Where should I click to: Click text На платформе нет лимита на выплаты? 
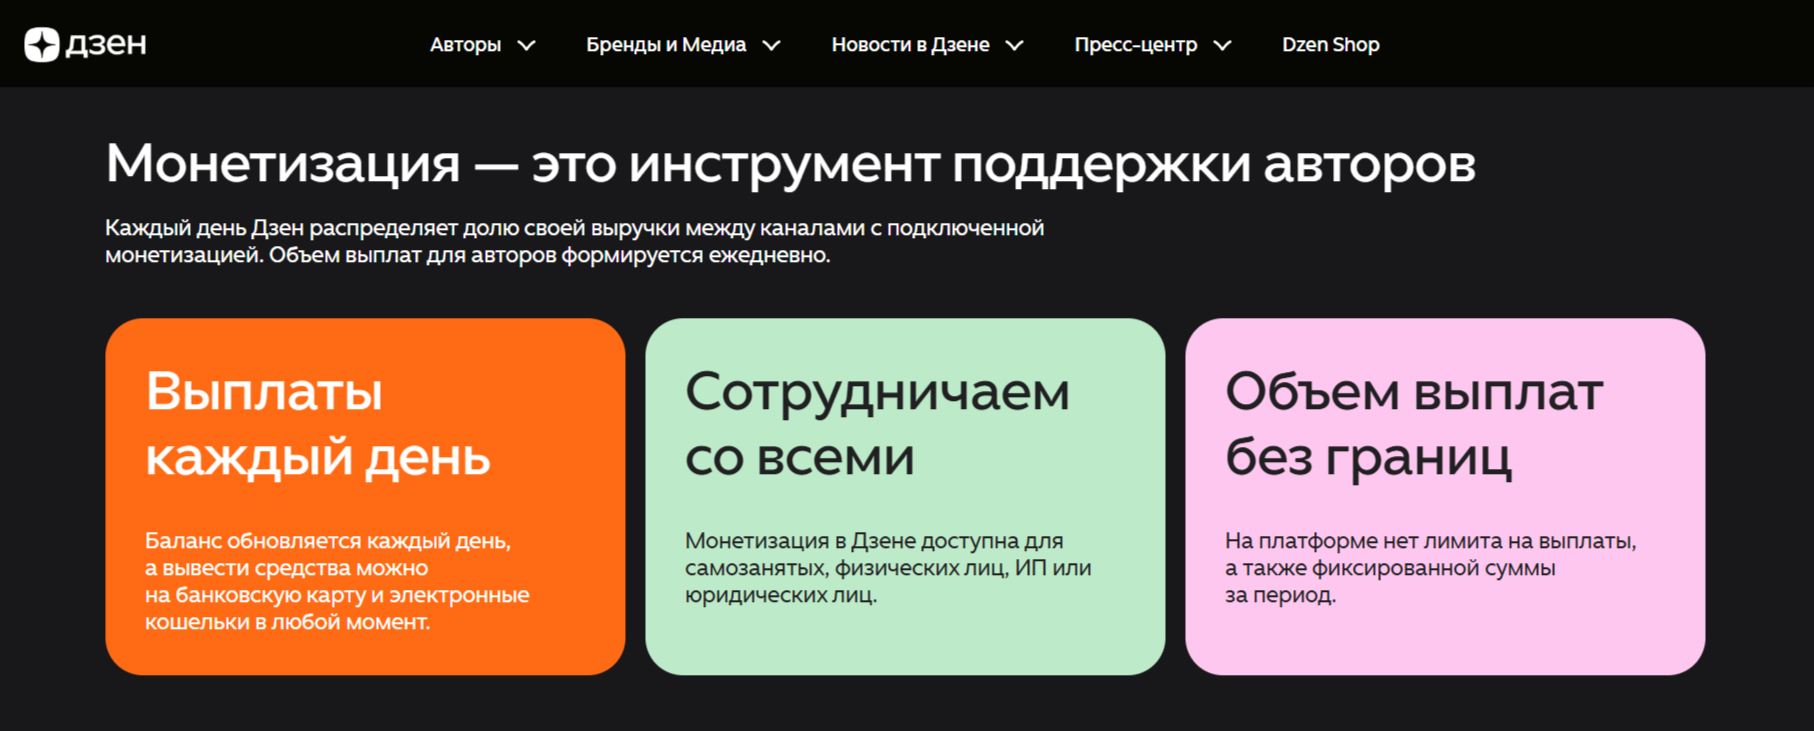1431,568
